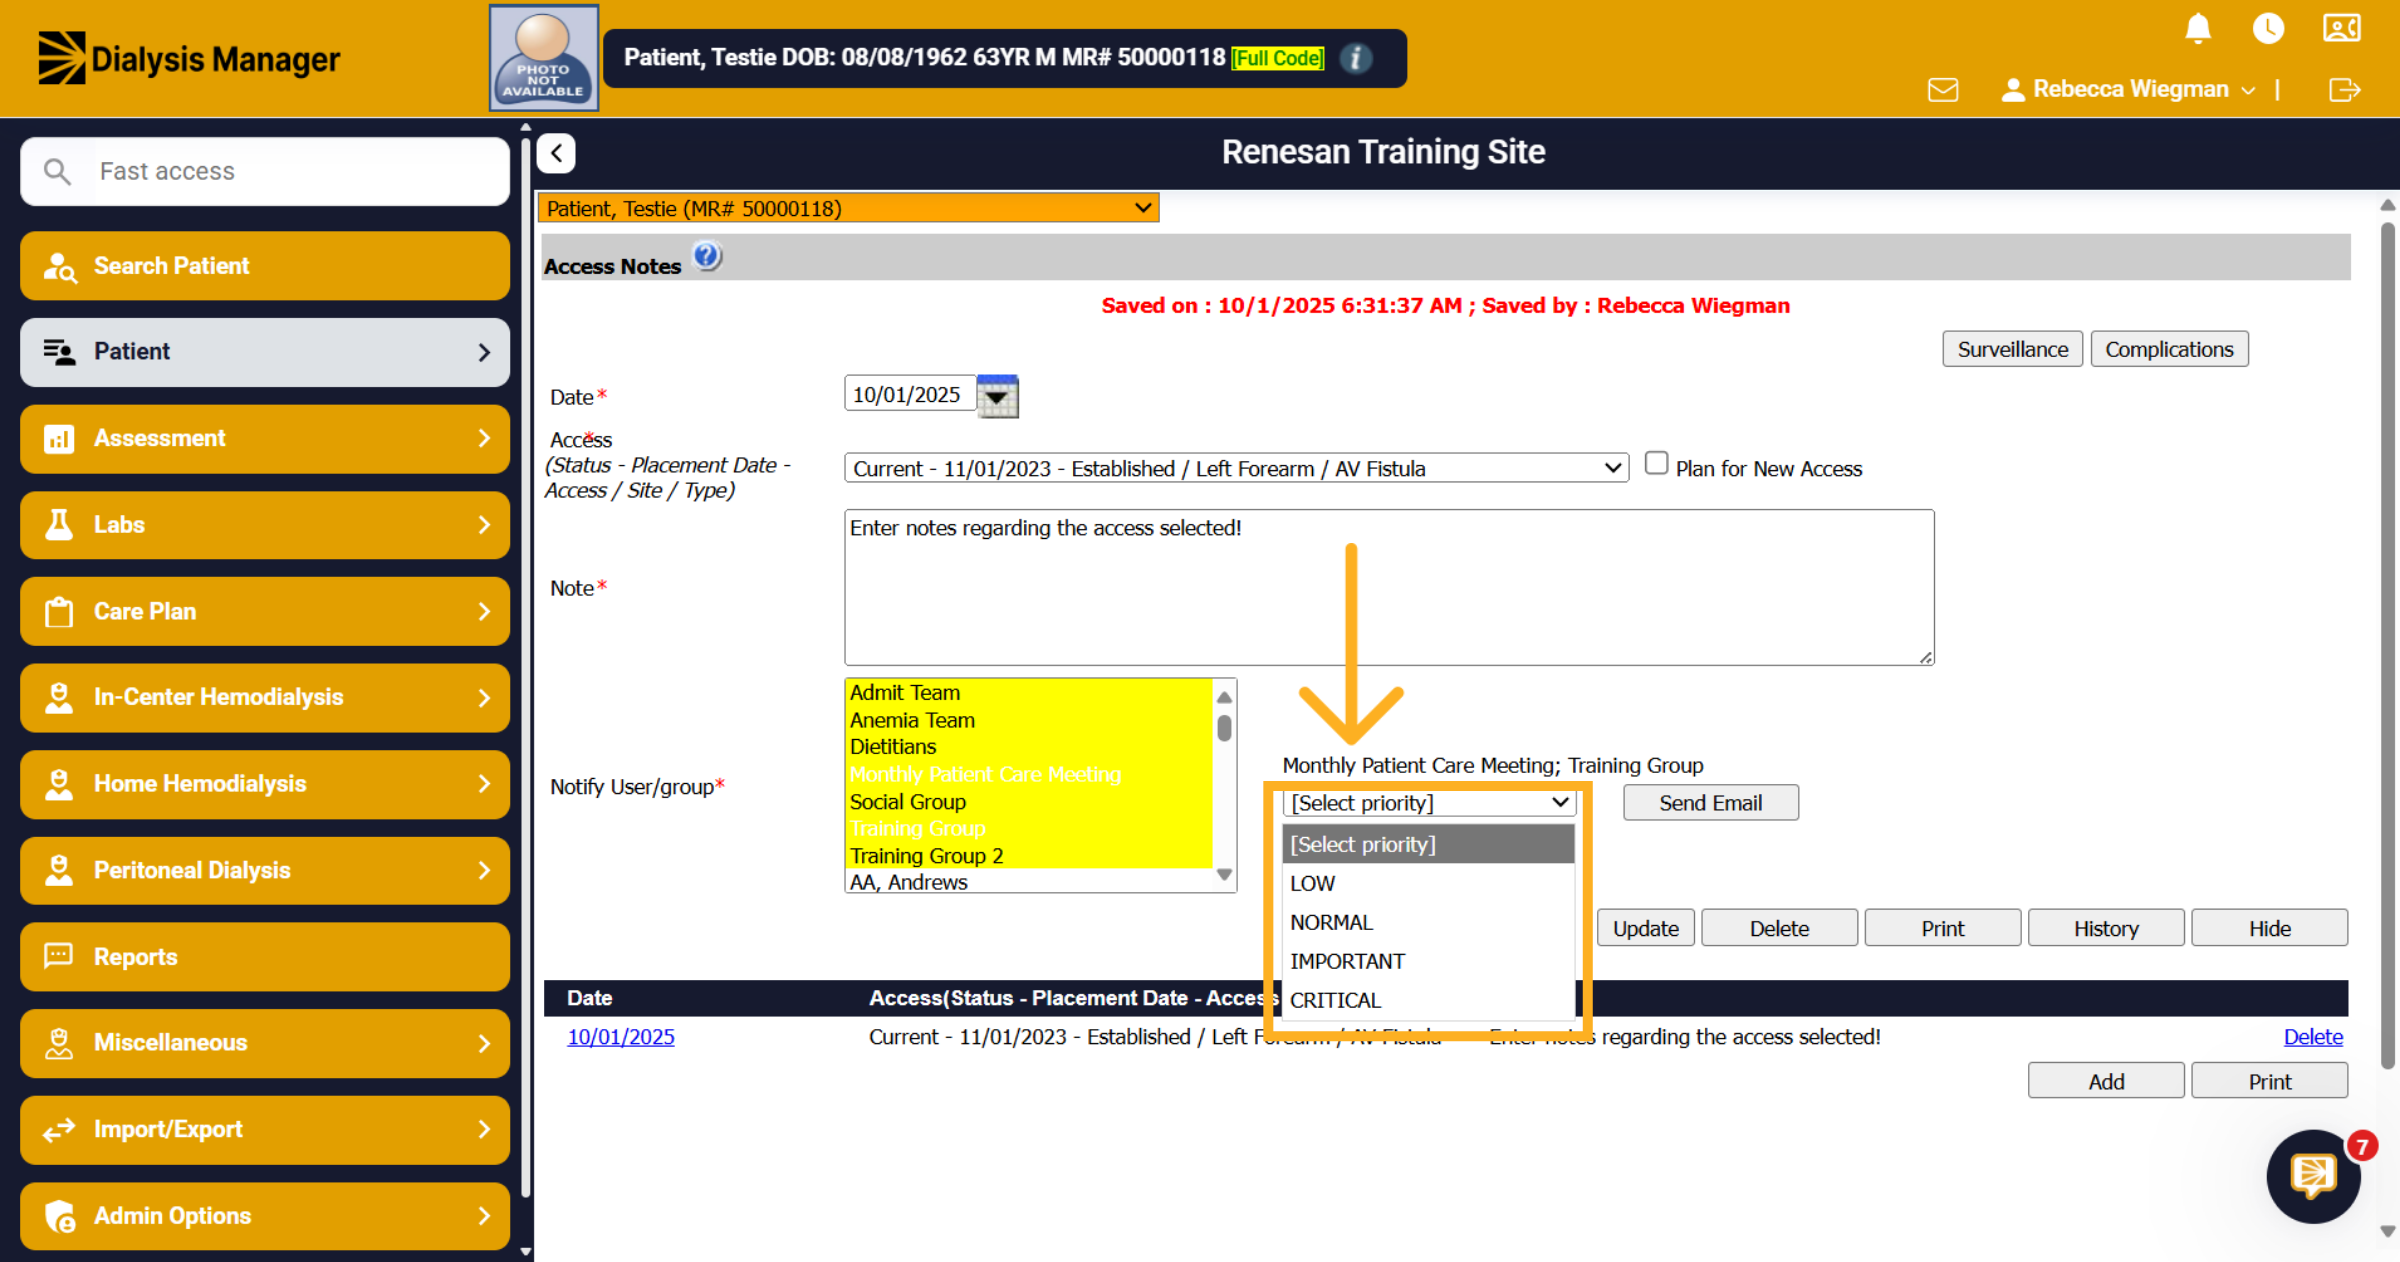Image resolution: width=2400 pixels, height=1262 pixels.
Task: Click the Send Email button
Action: (1710, 803)
